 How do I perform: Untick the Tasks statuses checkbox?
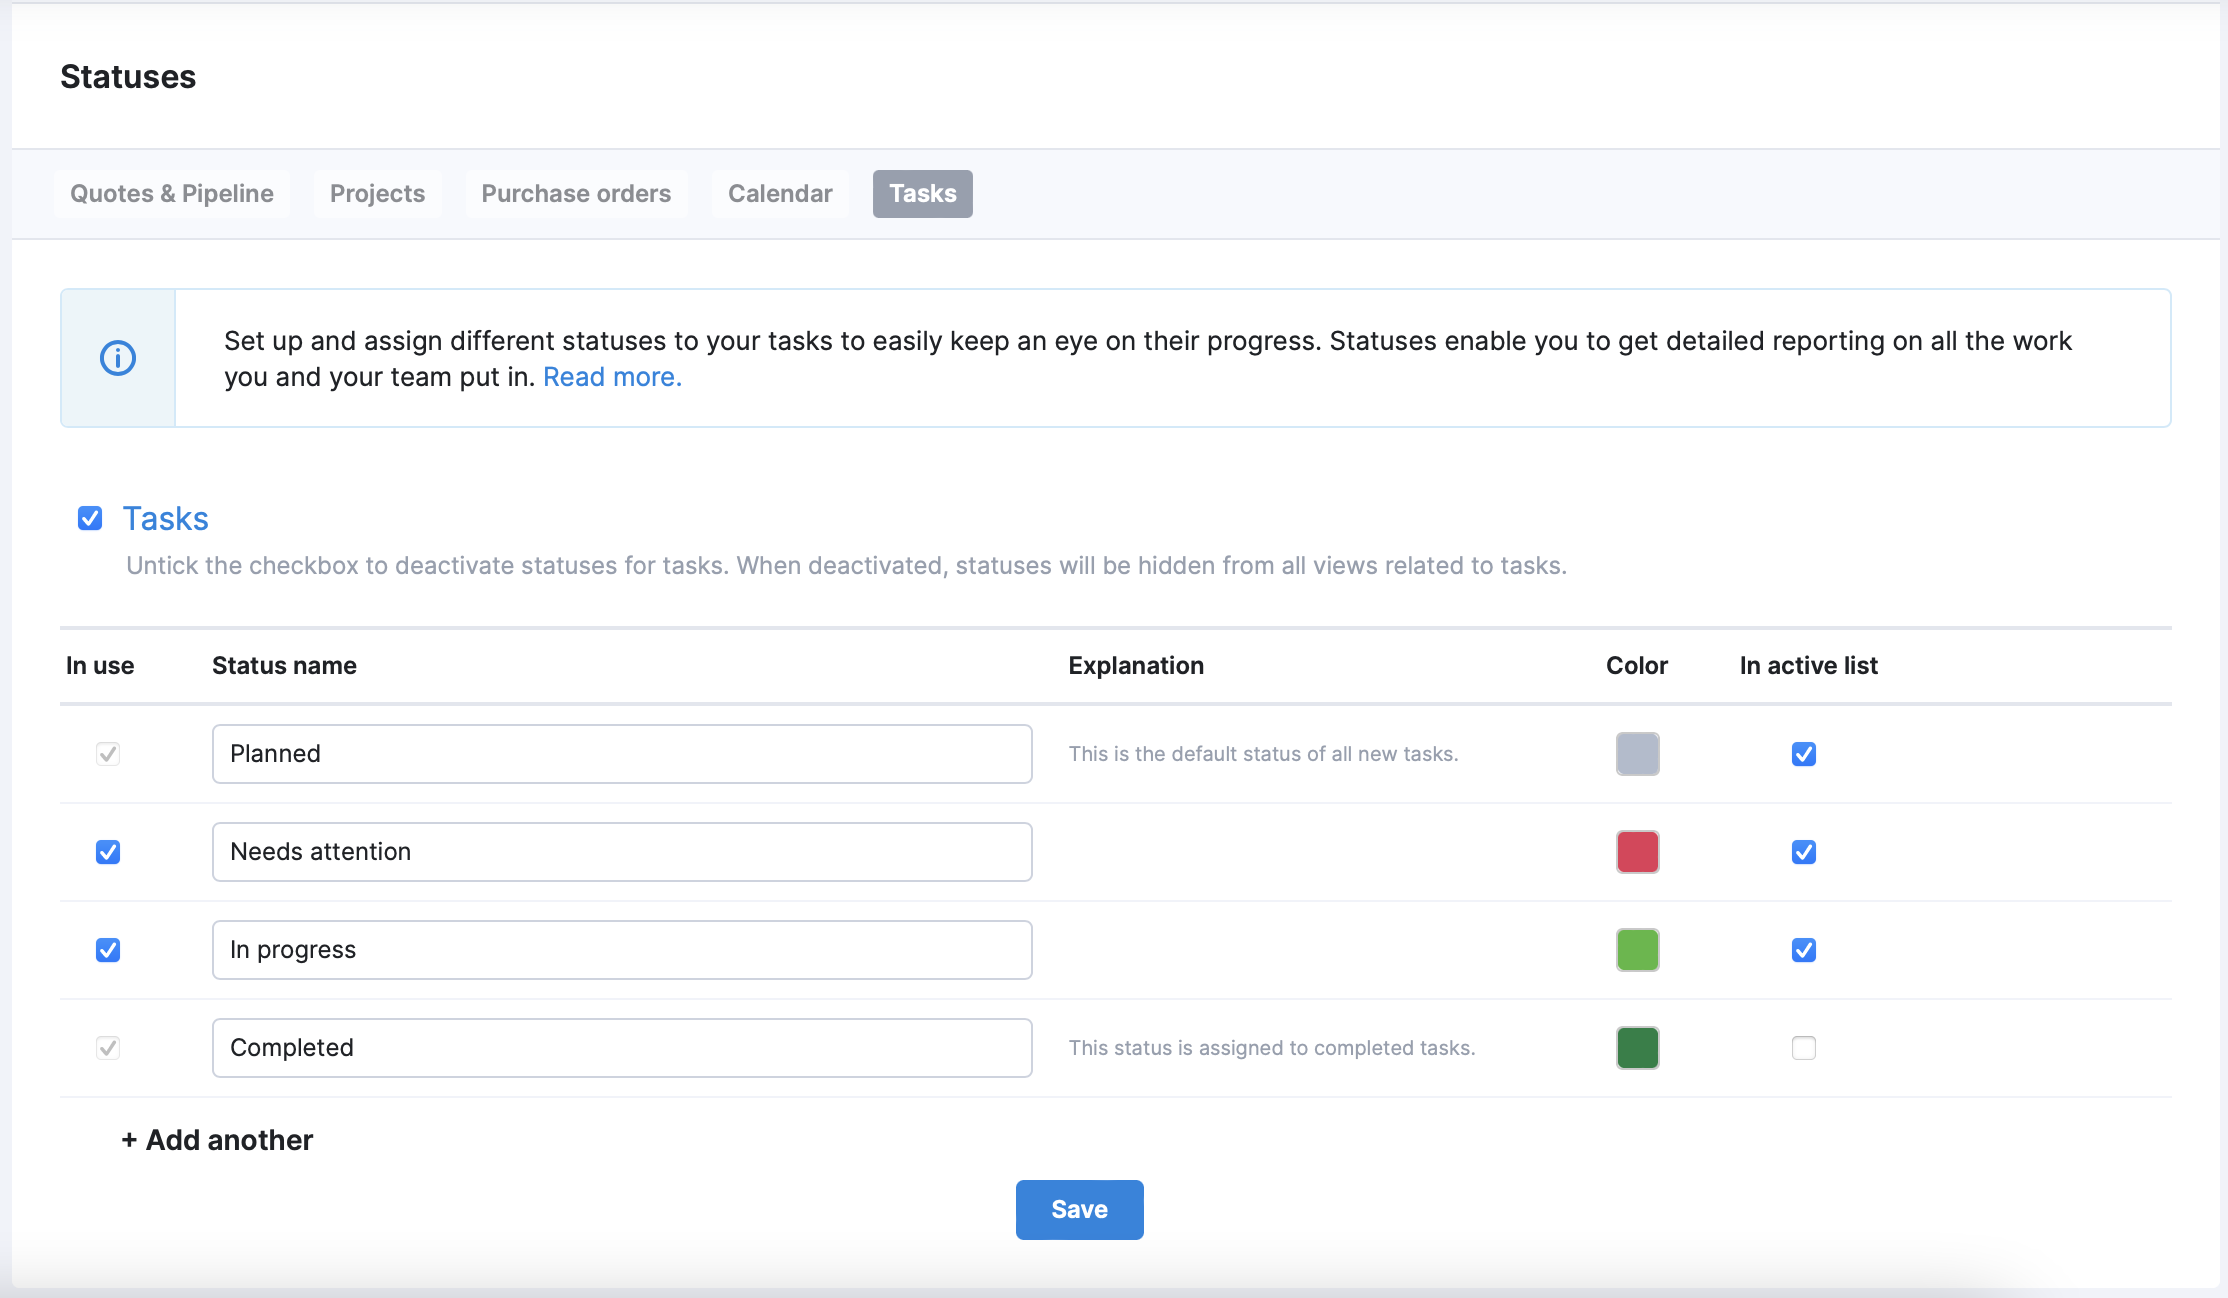tap(90, 518)
